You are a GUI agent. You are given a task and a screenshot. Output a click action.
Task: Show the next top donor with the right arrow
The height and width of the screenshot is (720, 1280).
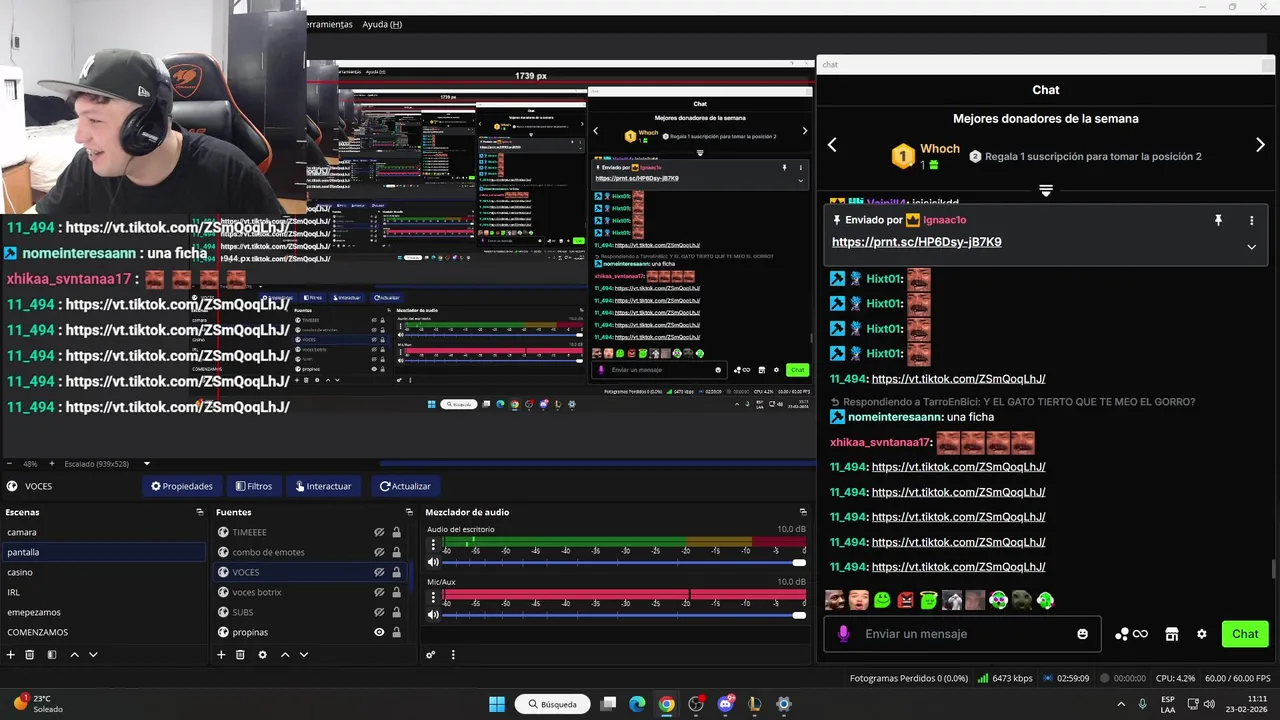coord(1260,145)
